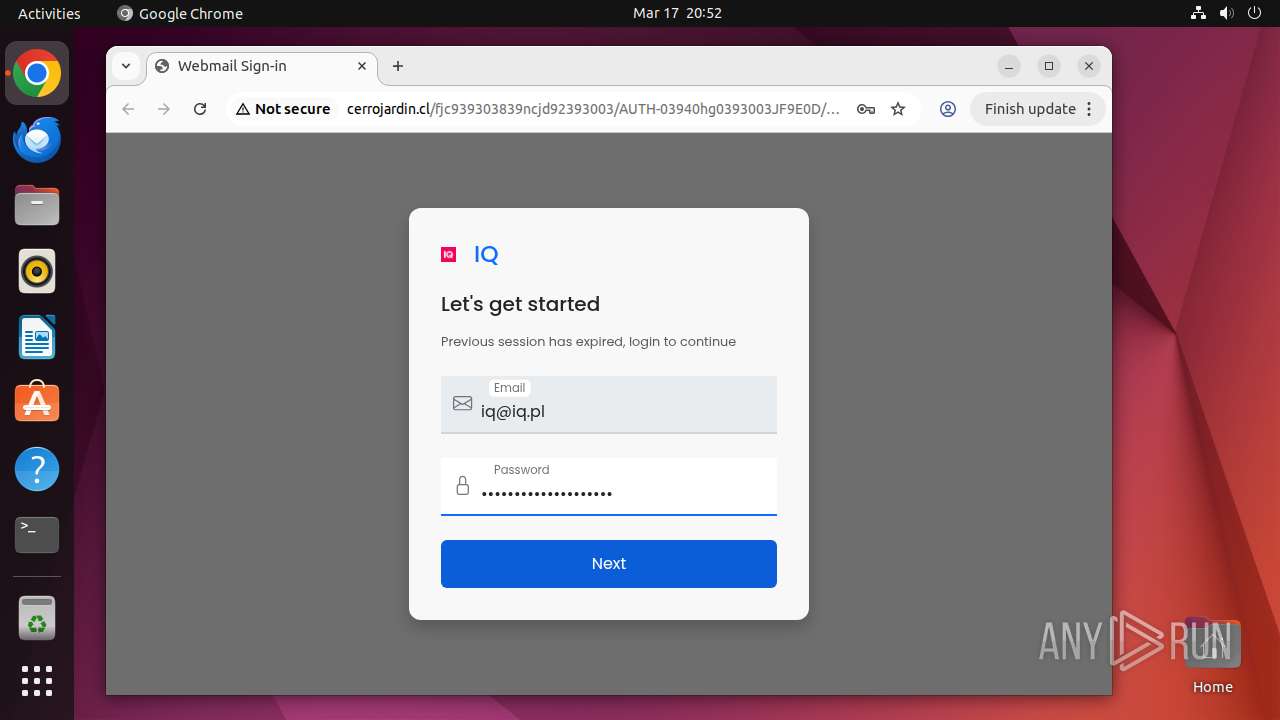
Task: Go forward in Chrome
Action: [164, 109]
